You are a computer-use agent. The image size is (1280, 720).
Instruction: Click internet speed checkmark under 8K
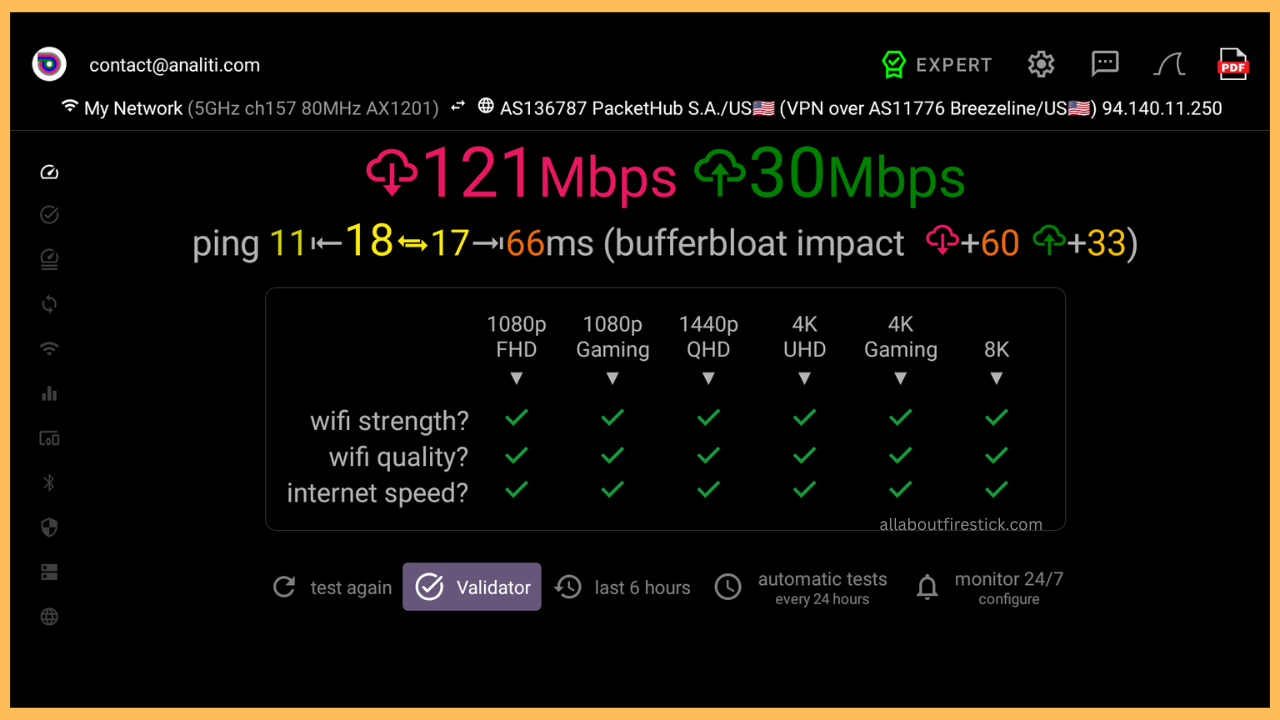(996, 490)
